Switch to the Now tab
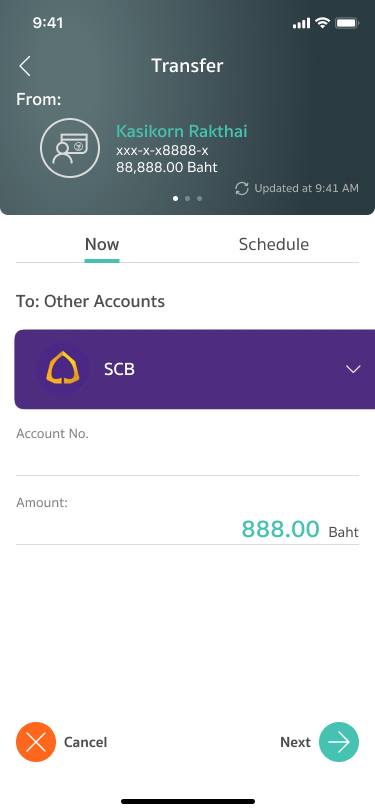The height and width of the screenshot is (812, 375). point(102,244)
